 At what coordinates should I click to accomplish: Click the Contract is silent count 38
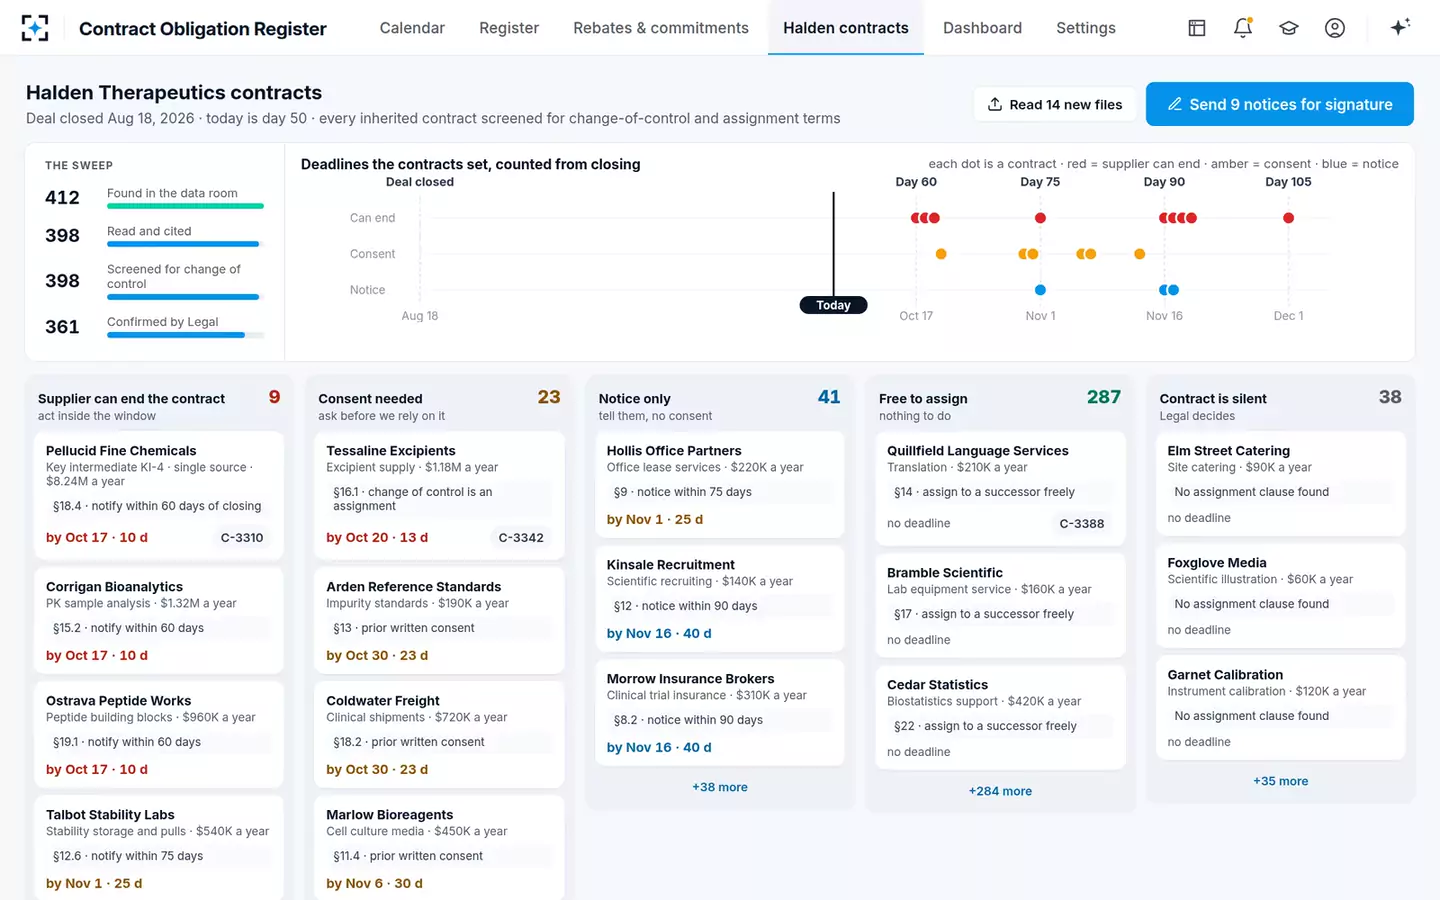[x=1390, y=397]
